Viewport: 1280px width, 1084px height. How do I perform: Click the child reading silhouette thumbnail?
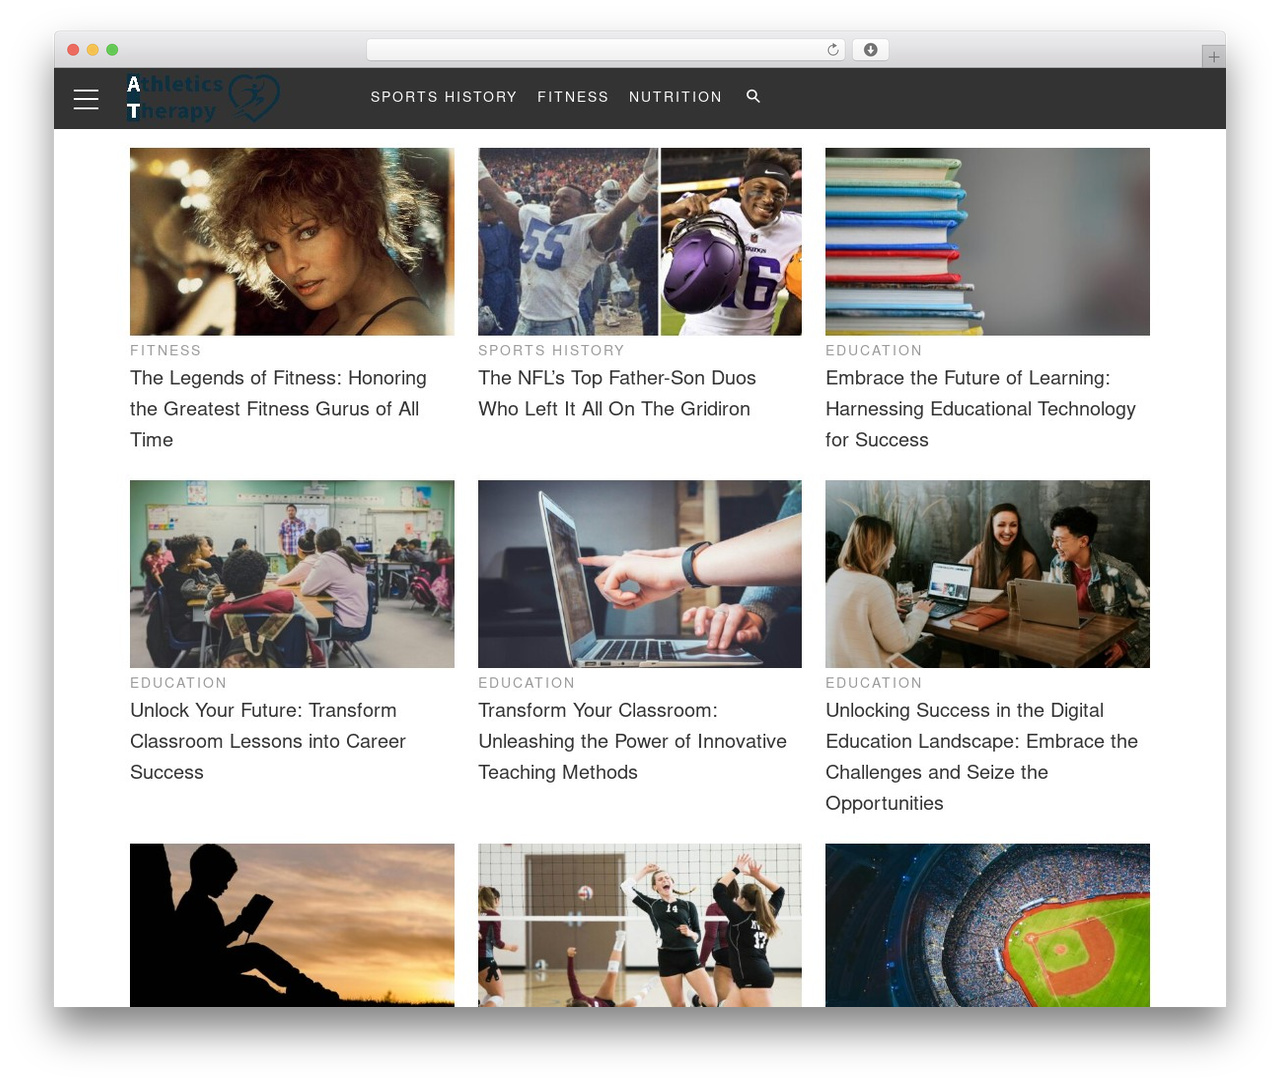[292, 925]
